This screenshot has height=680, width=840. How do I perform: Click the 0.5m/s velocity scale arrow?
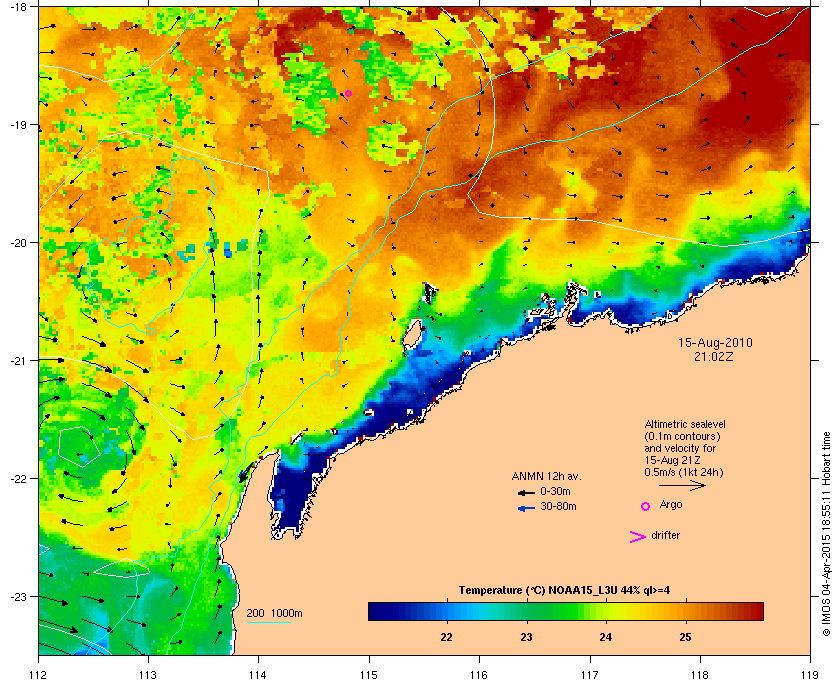coord(682,485)
